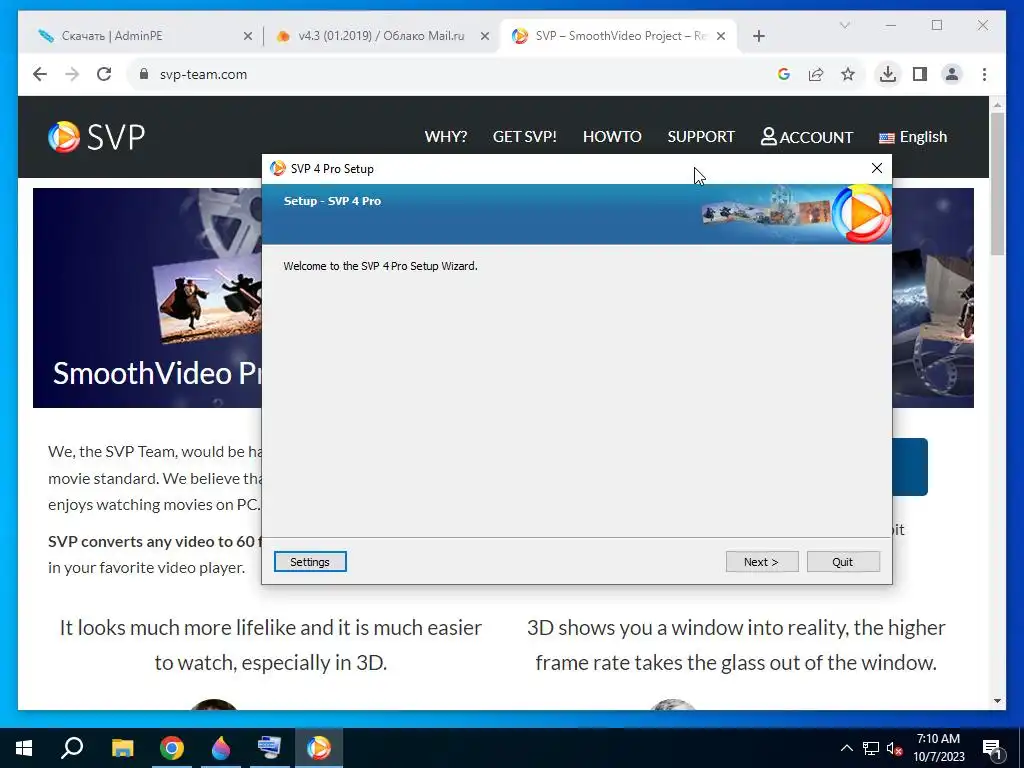Viewport: 1024px width, 768px height.
Task: Open a new browser tab
Action: [758, 36]
